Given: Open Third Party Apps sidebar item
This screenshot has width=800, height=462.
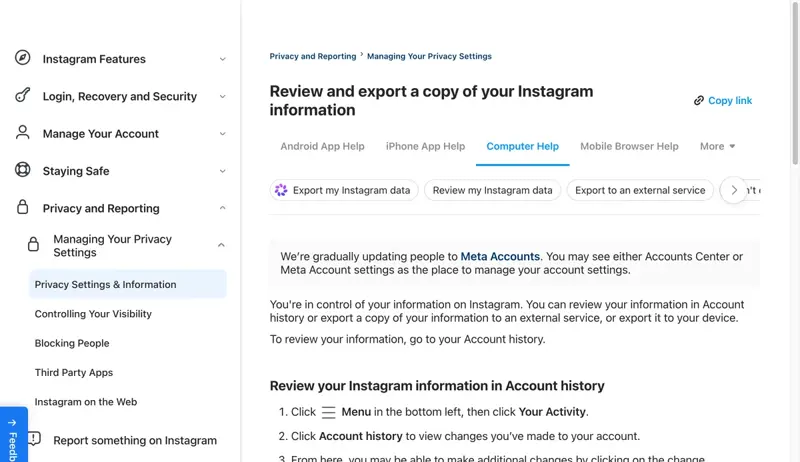Looking at the screenshot, I should point(74,373).
